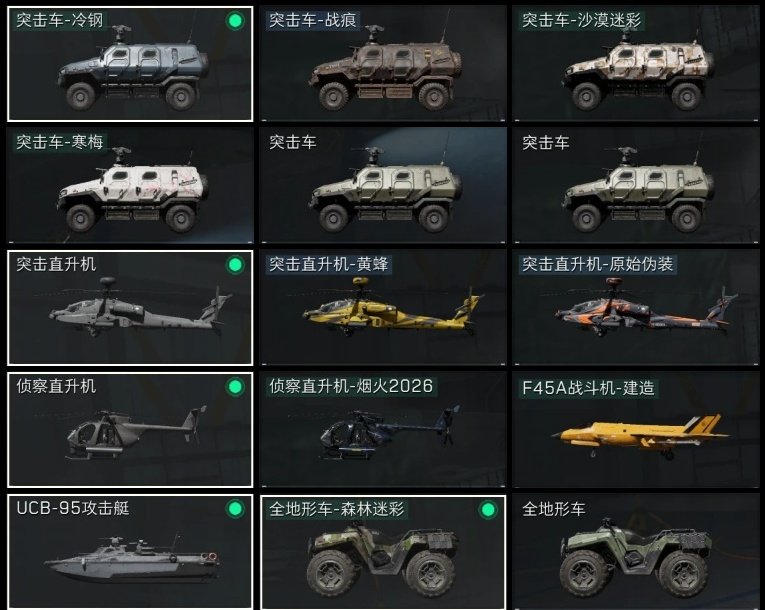Click the green indicator on UCB-95攻击艇
Screen dimensions: 765x610
click(x=235, y=508)
